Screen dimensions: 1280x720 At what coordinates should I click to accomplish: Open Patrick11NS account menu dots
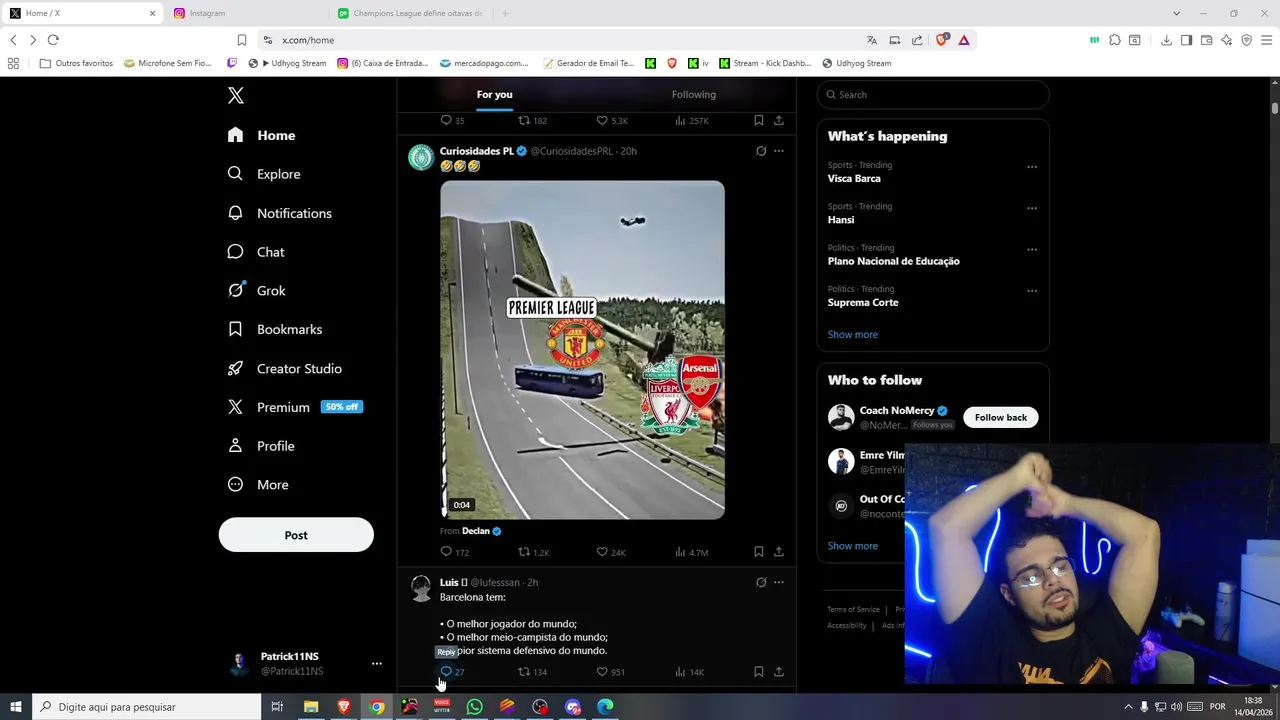click(x=377, y=663)
